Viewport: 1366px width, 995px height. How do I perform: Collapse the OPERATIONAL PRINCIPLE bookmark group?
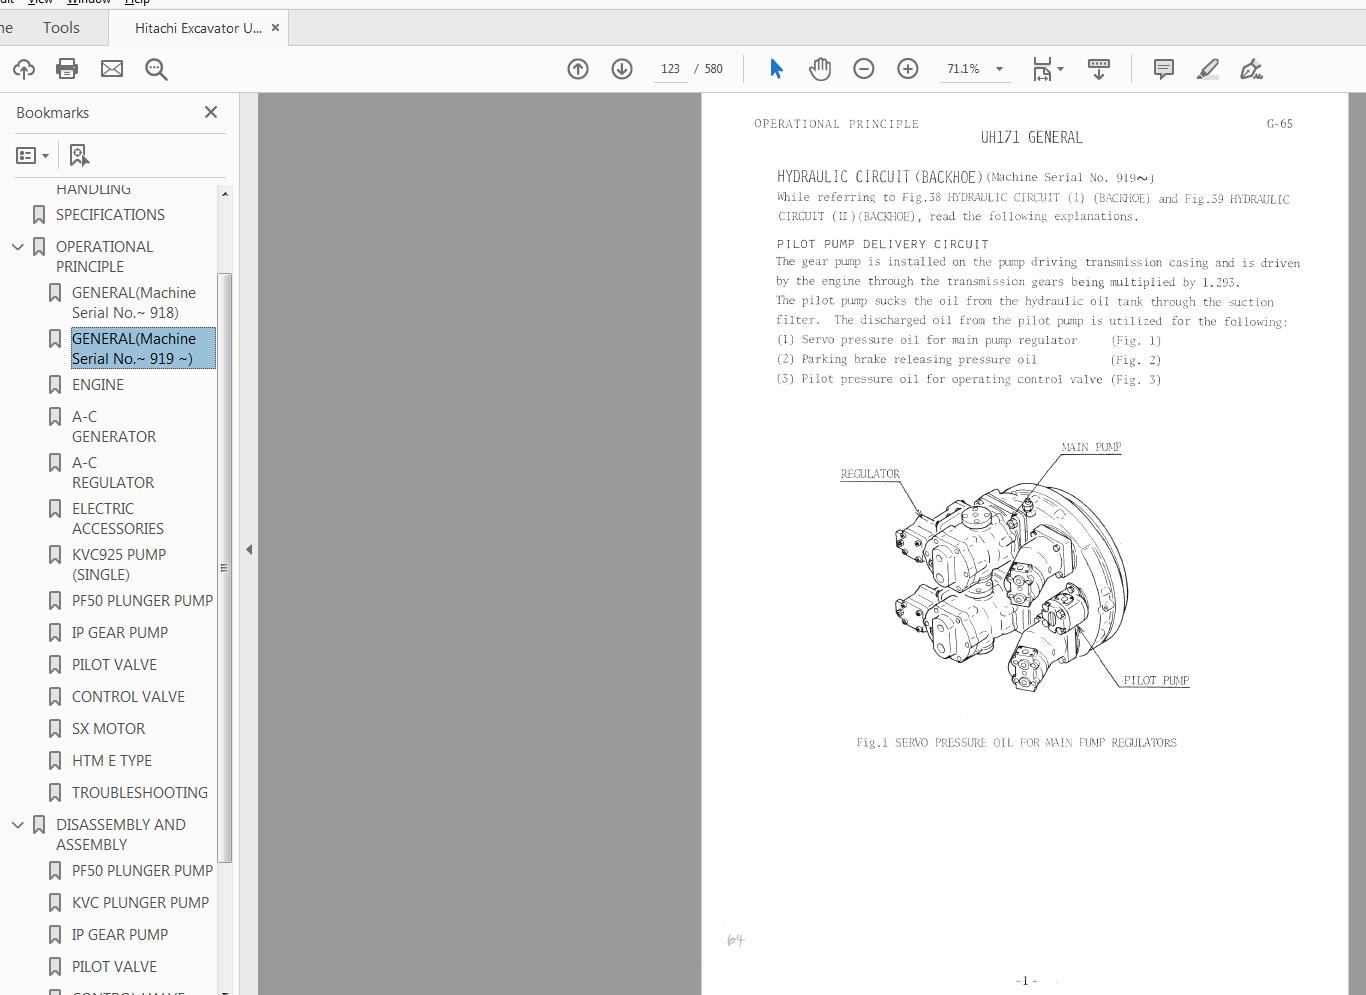tap(18, 246)
